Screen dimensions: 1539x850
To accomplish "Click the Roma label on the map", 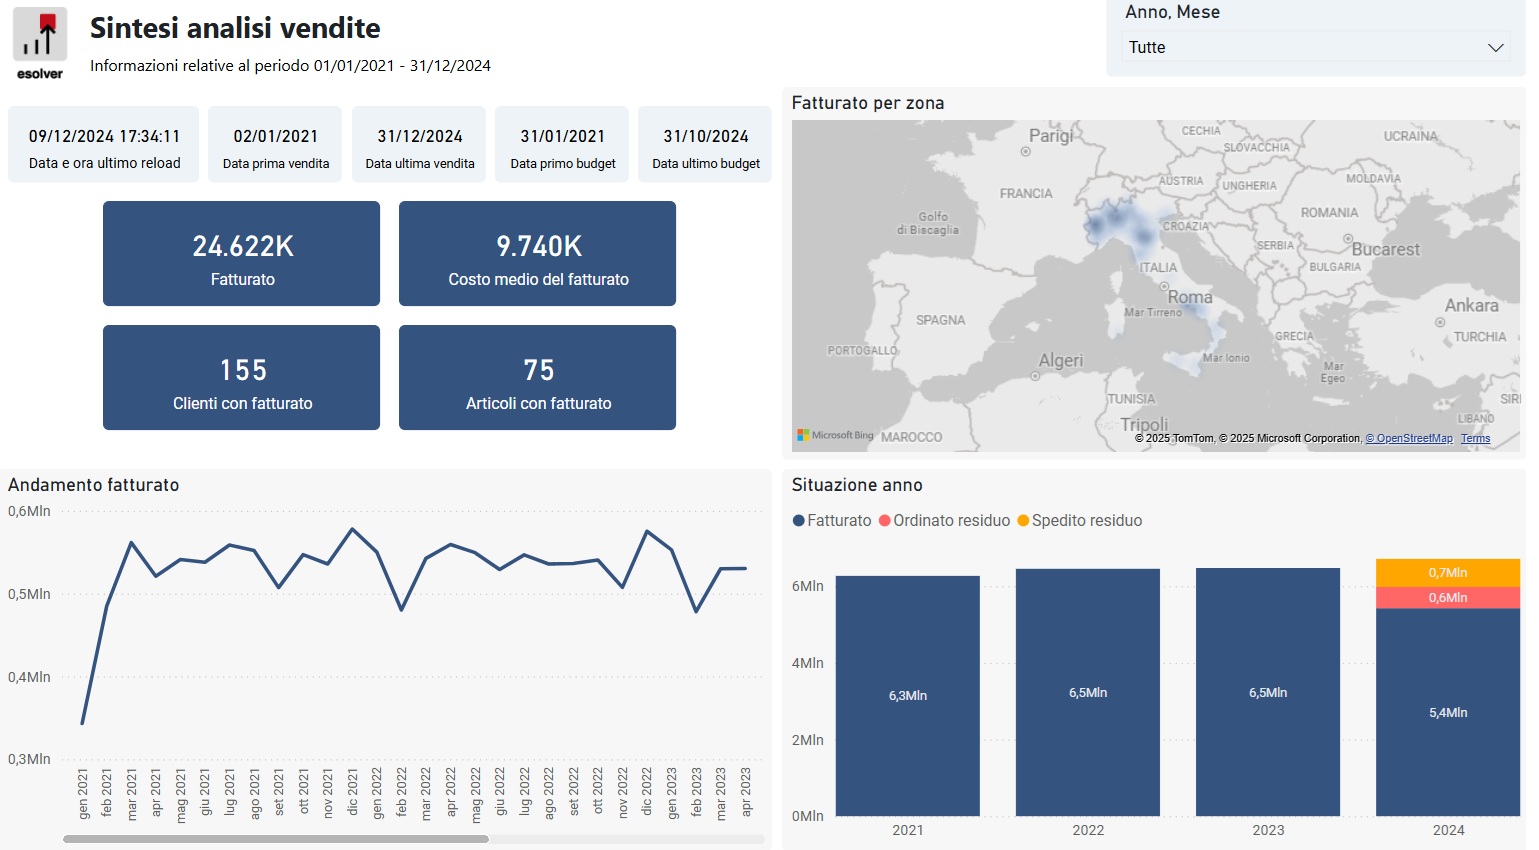I will [1190, 297].
